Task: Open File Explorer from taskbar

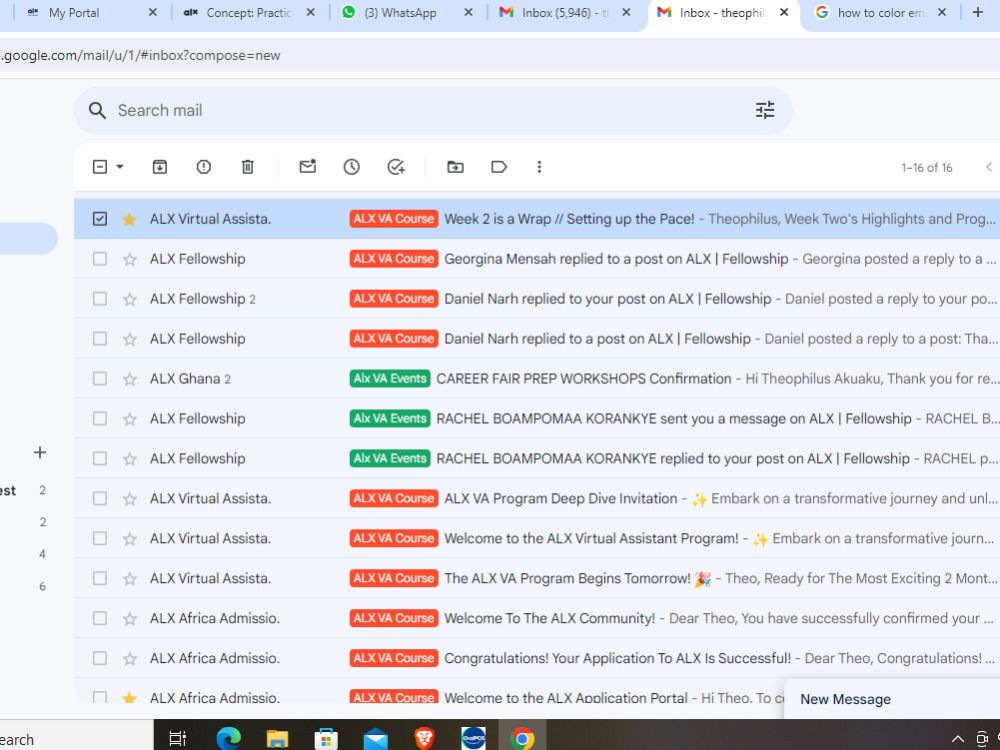Action: [x=277, y=739]
